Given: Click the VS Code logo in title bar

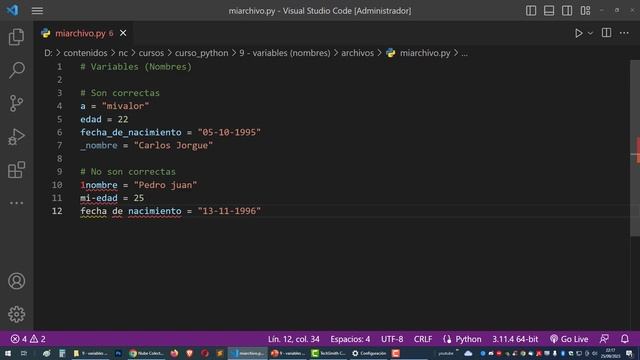Looking at the screenshot, I should (x=12, y=10).
